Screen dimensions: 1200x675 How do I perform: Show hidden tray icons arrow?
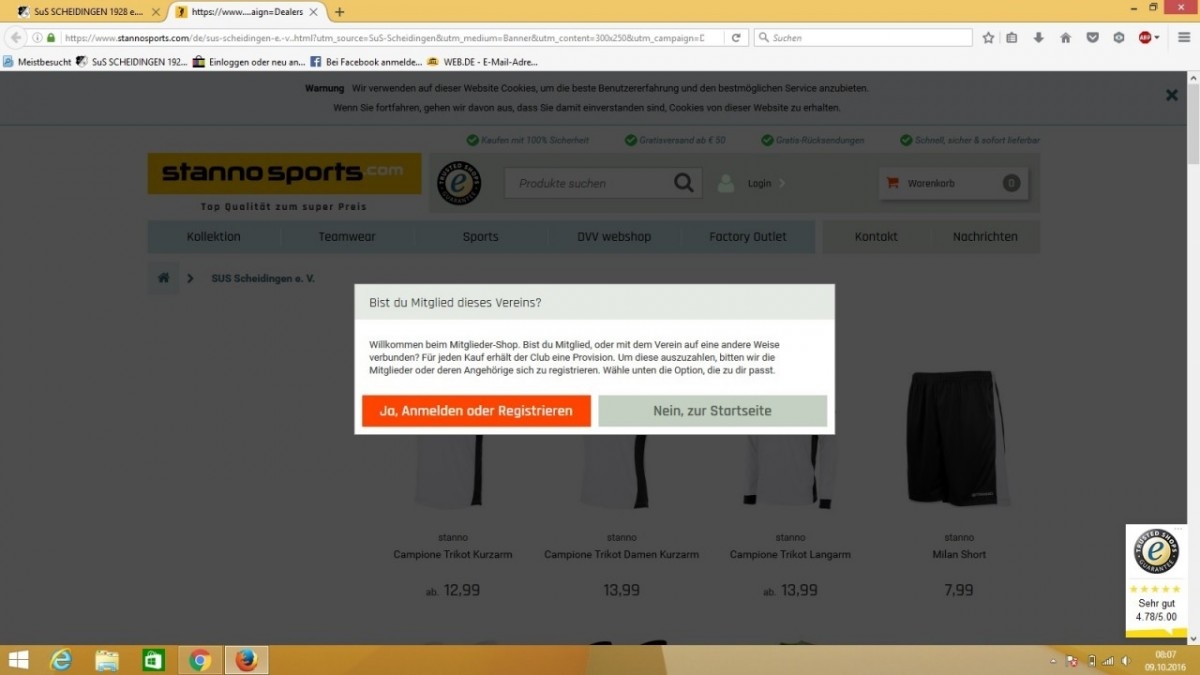1054,661
